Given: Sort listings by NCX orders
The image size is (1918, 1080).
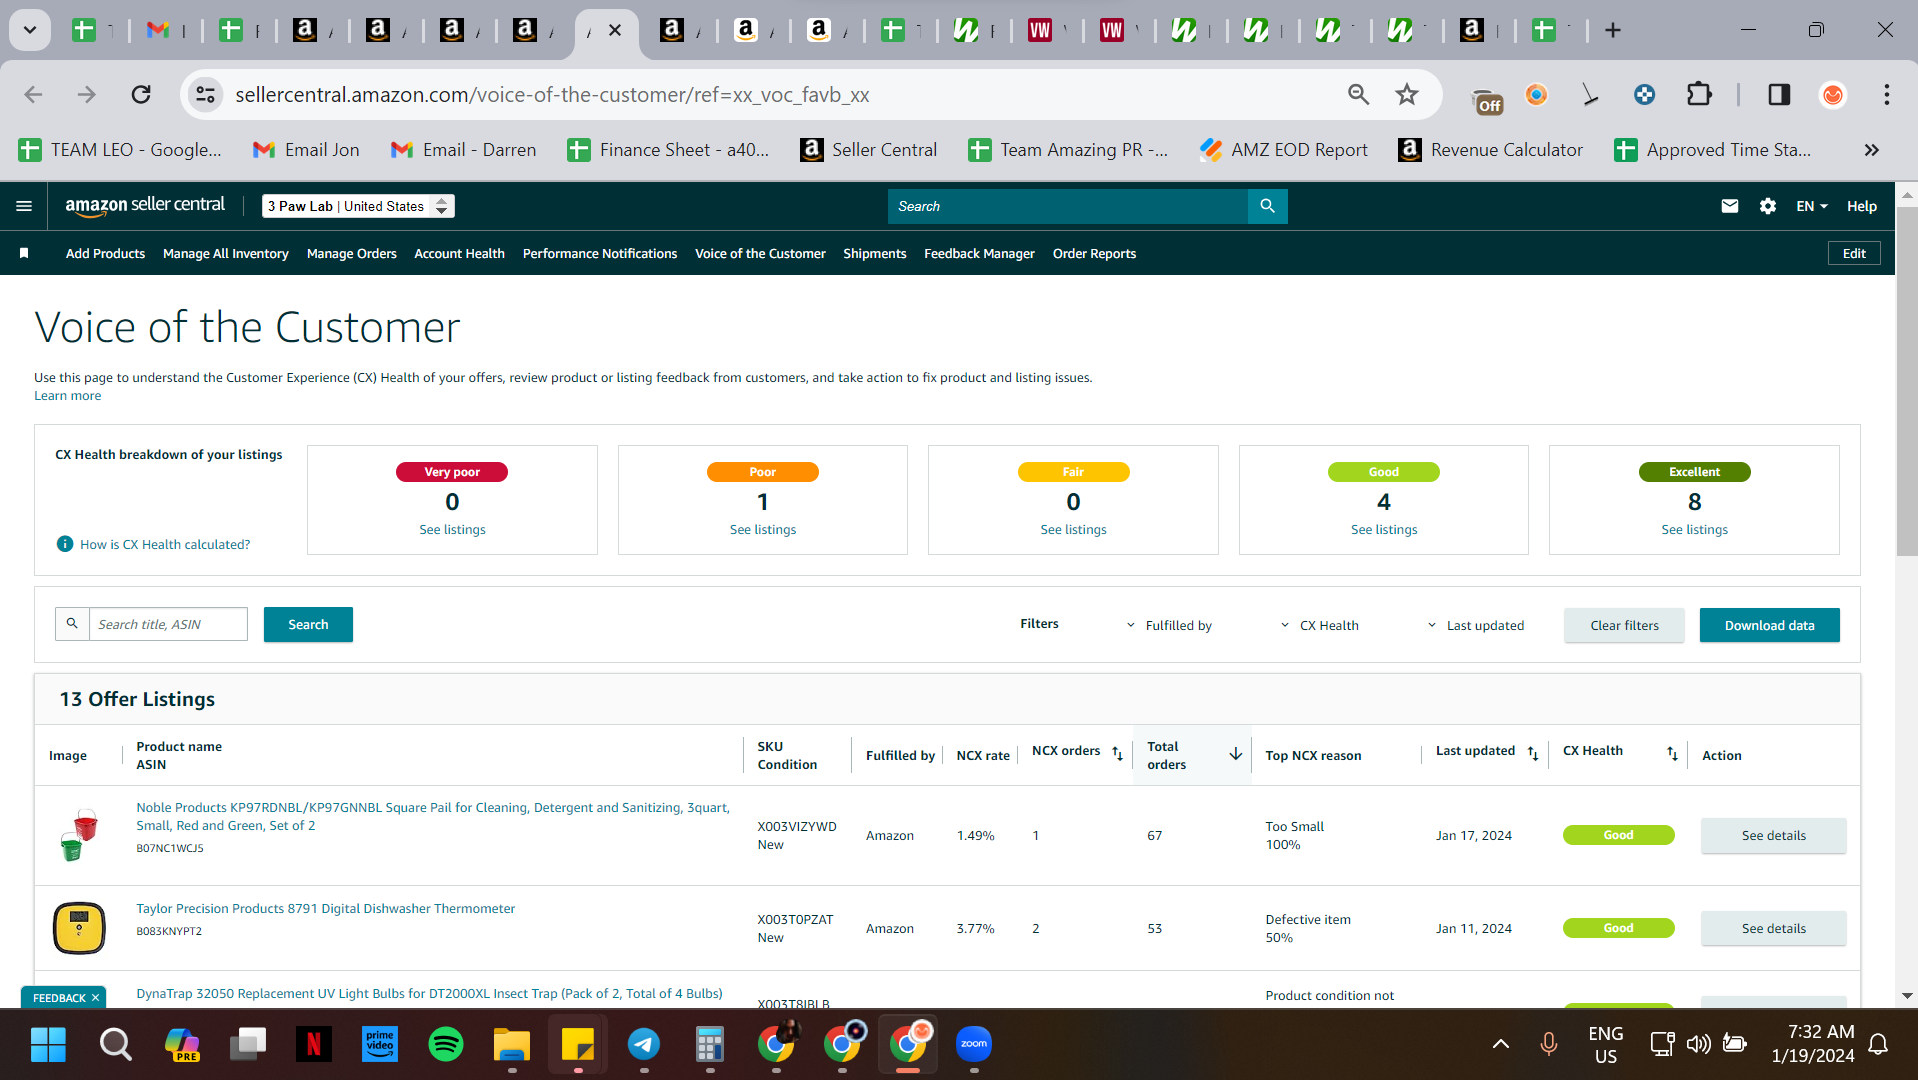Looking at the screenshot, I should 1118,753.
